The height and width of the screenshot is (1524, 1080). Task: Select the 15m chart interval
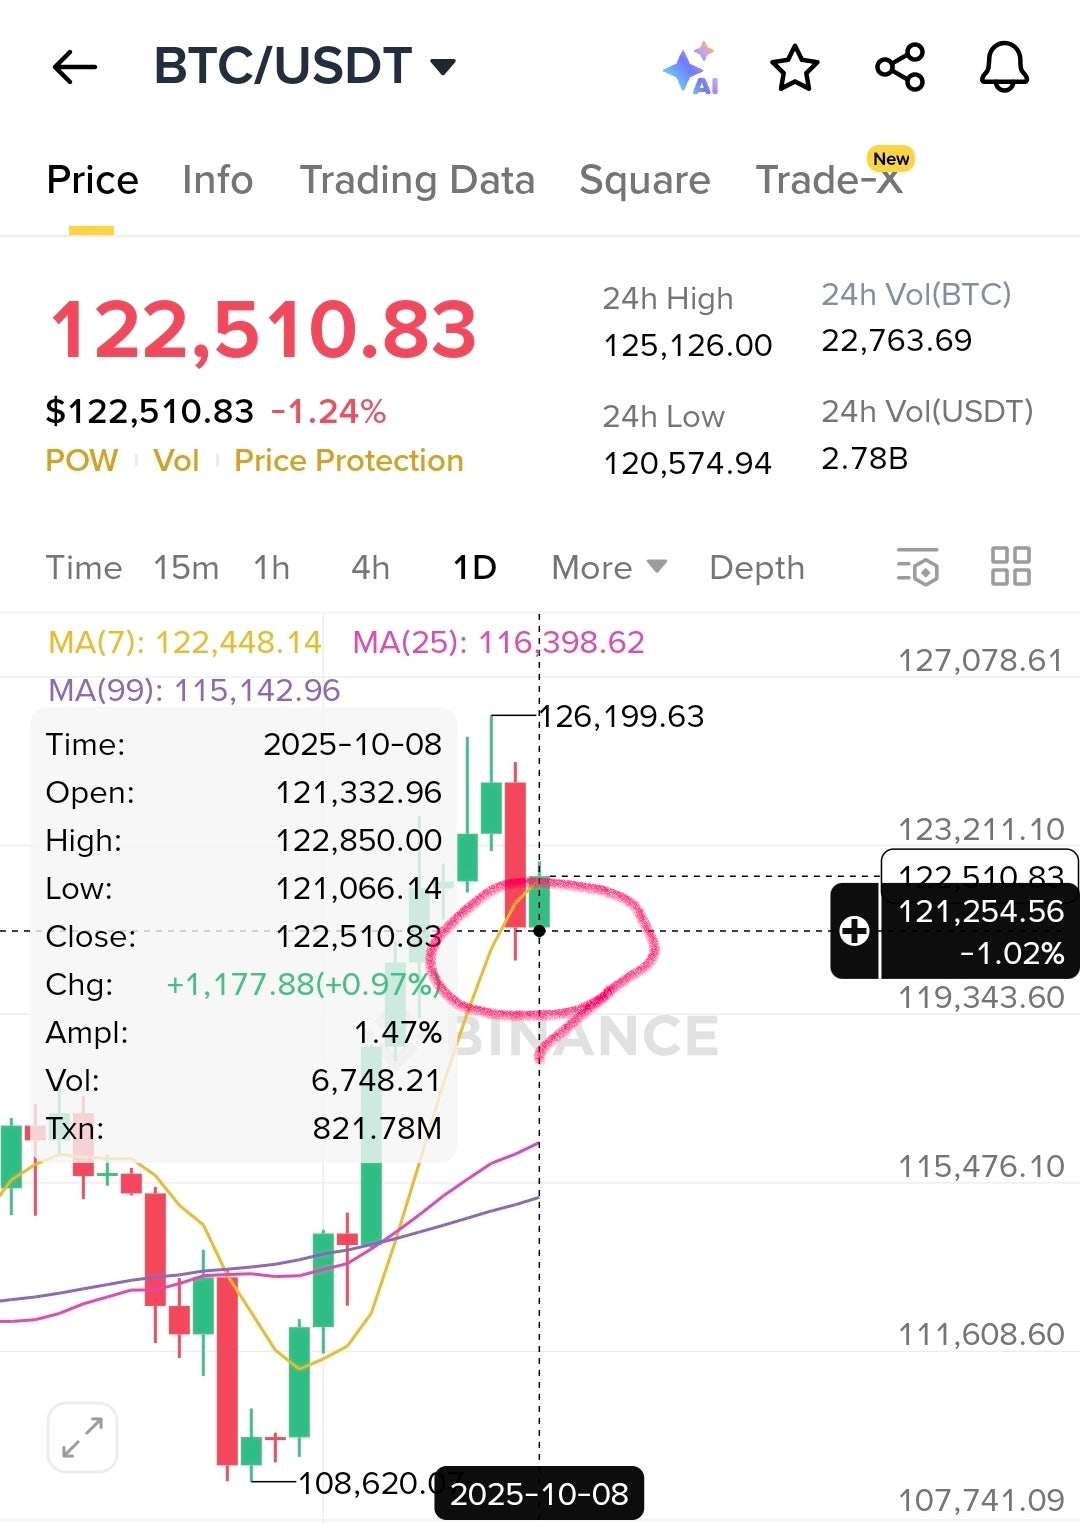(x=186, y=568)
